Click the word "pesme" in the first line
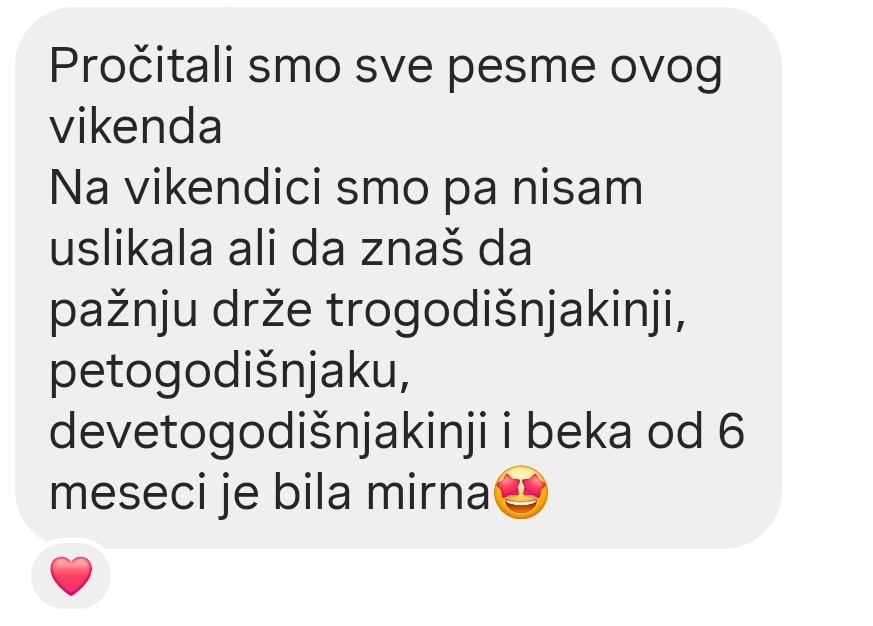Viewport: 873px width, 626px height. coord(522,70)
